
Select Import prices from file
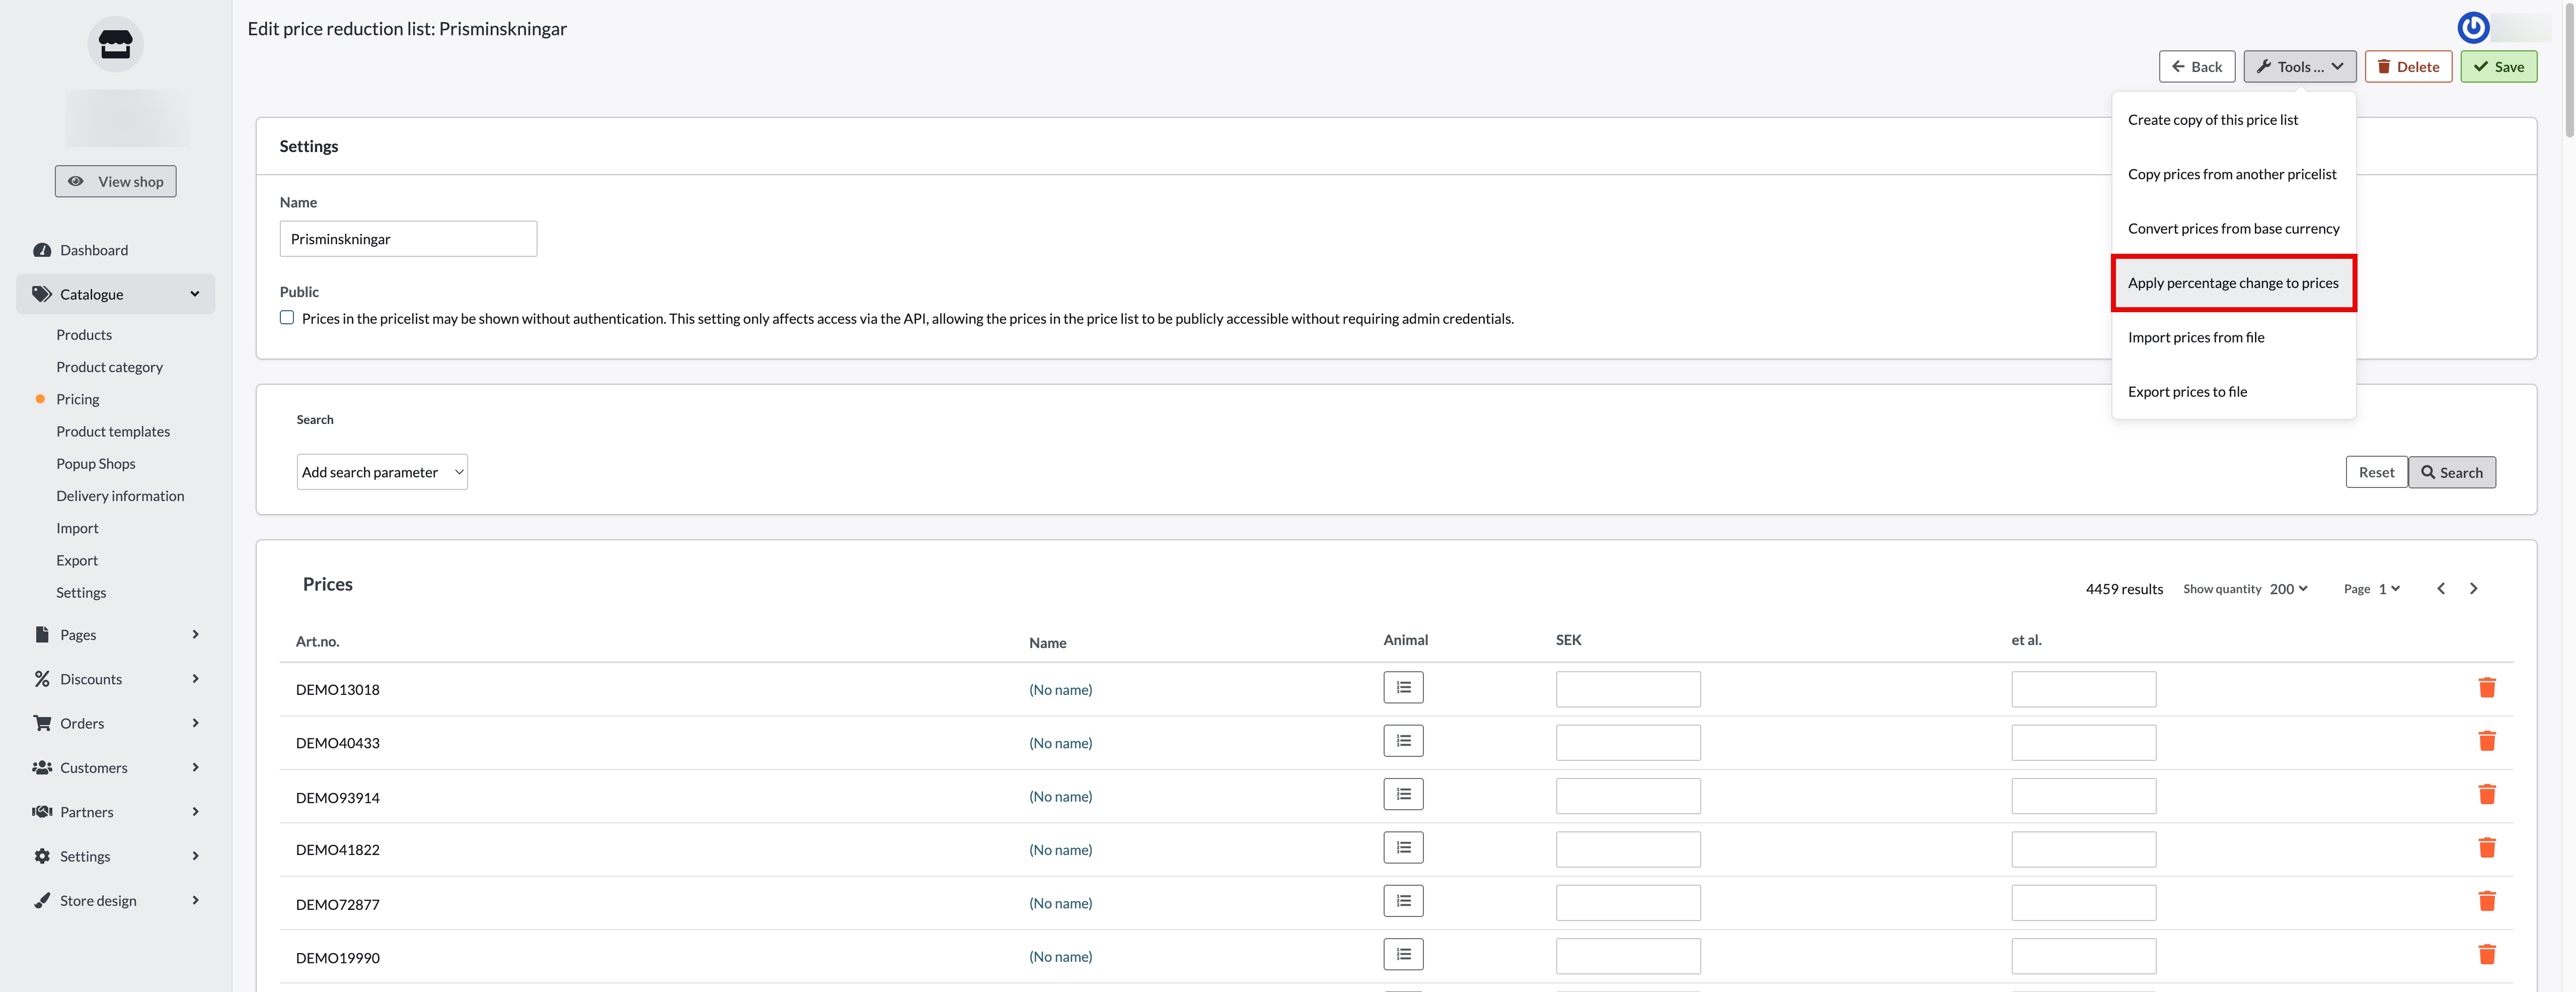2195,338
